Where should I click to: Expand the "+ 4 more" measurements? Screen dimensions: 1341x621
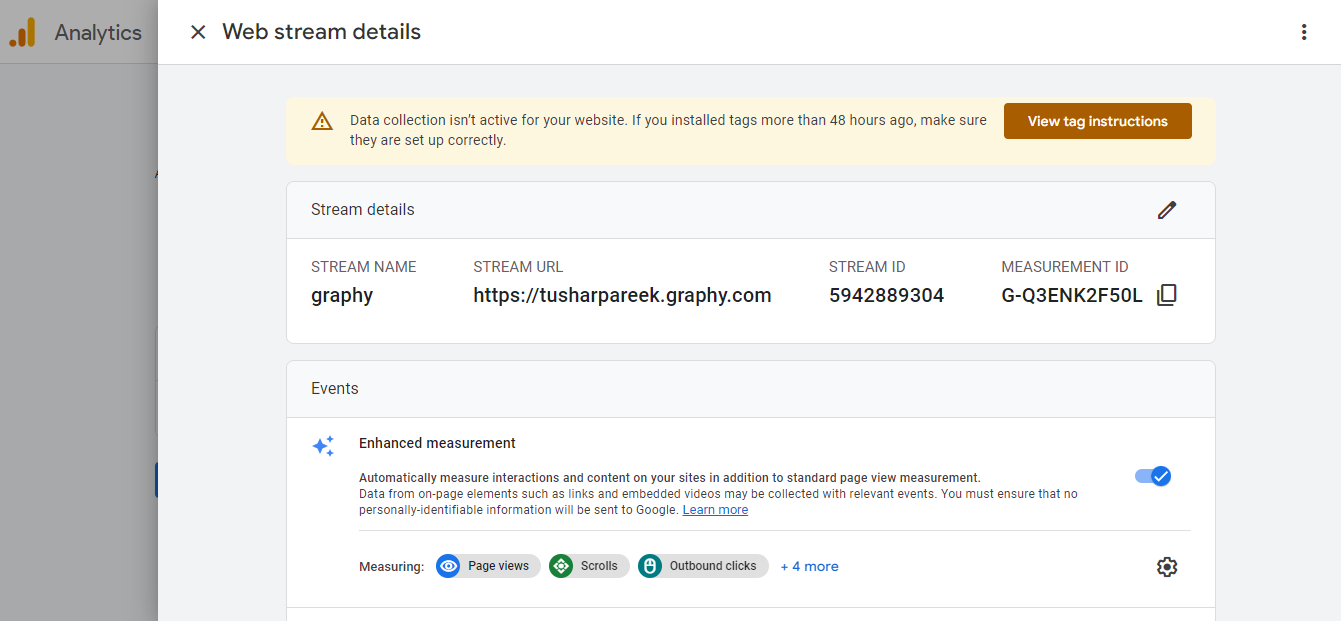tap(809, 566)
